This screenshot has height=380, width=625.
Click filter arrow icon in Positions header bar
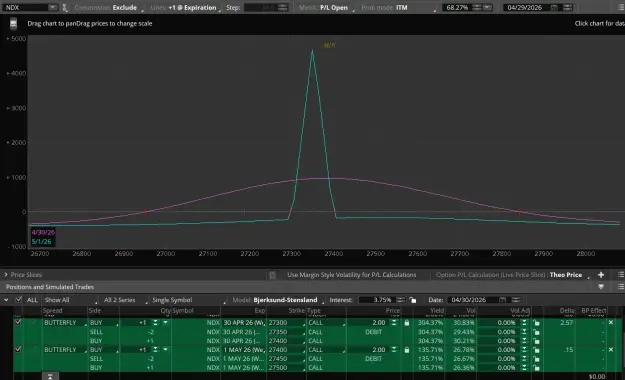[601, 287]
